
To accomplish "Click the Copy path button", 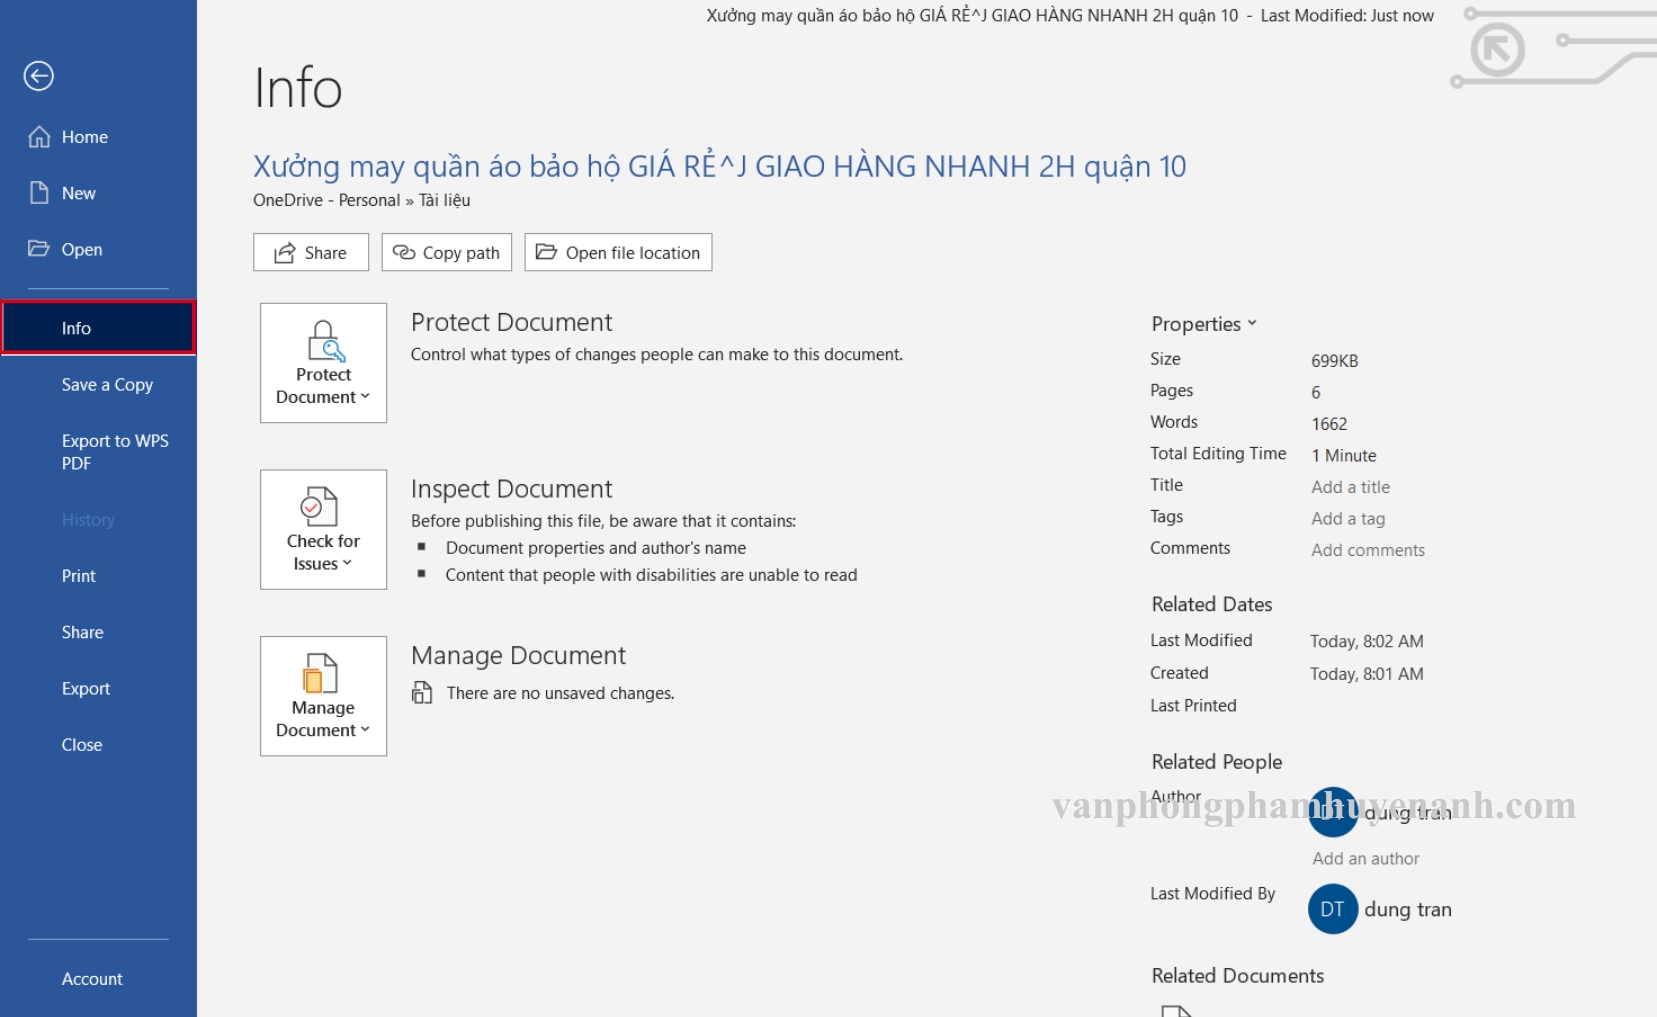I will tap(447, 253).
